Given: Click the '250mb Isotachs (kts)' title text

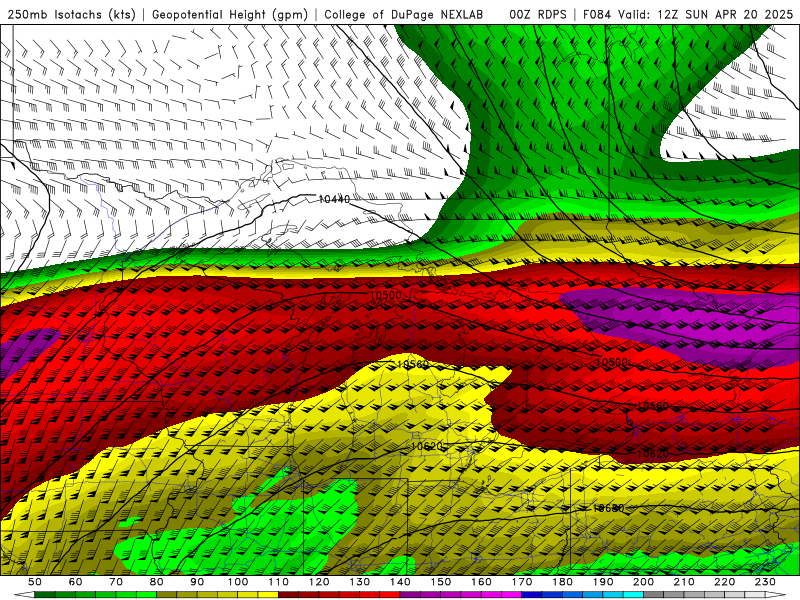Looking at the screenshot, I should tap(71, 15).
